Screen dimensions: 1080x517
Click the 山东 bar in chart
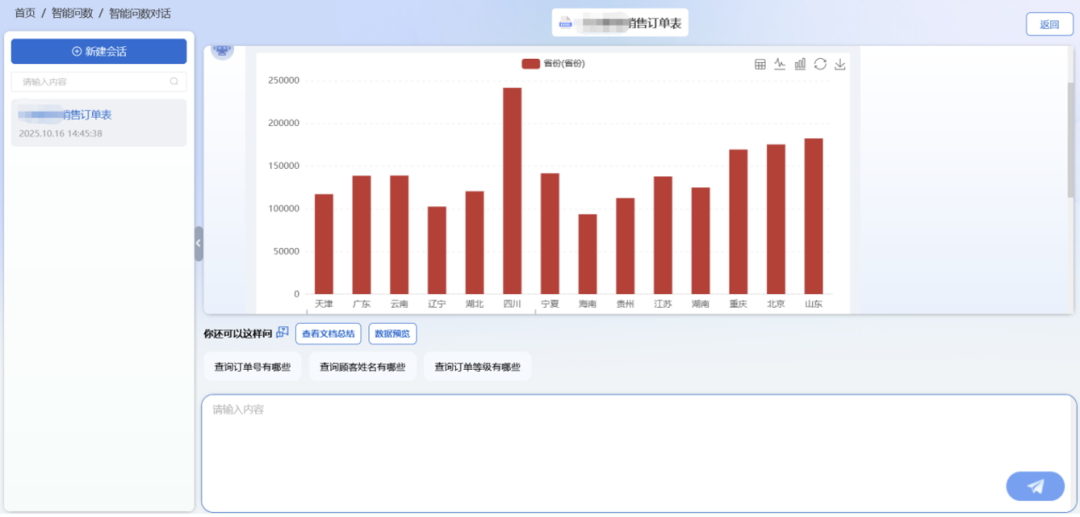813,216
